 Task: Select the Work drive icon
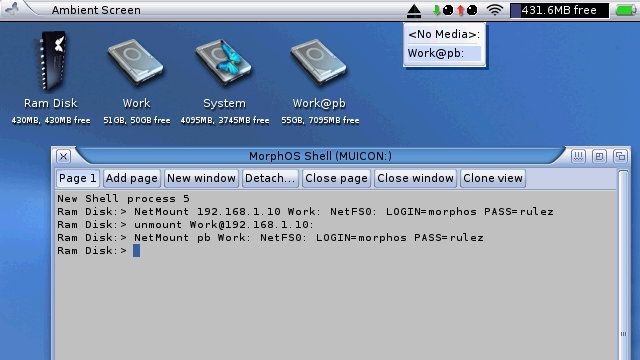coord(136,62)
